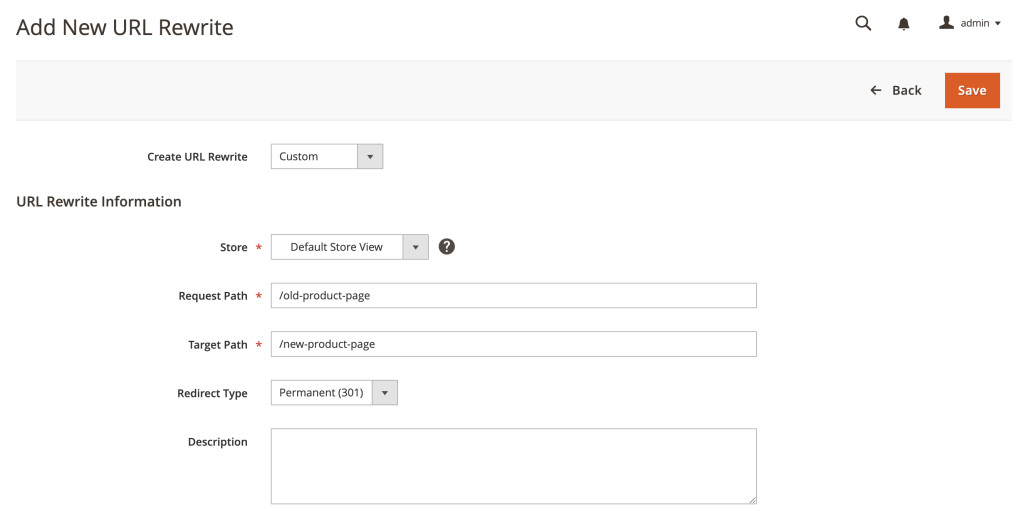
Task: Click the Store scope help question mark
Action: (447, 246)
